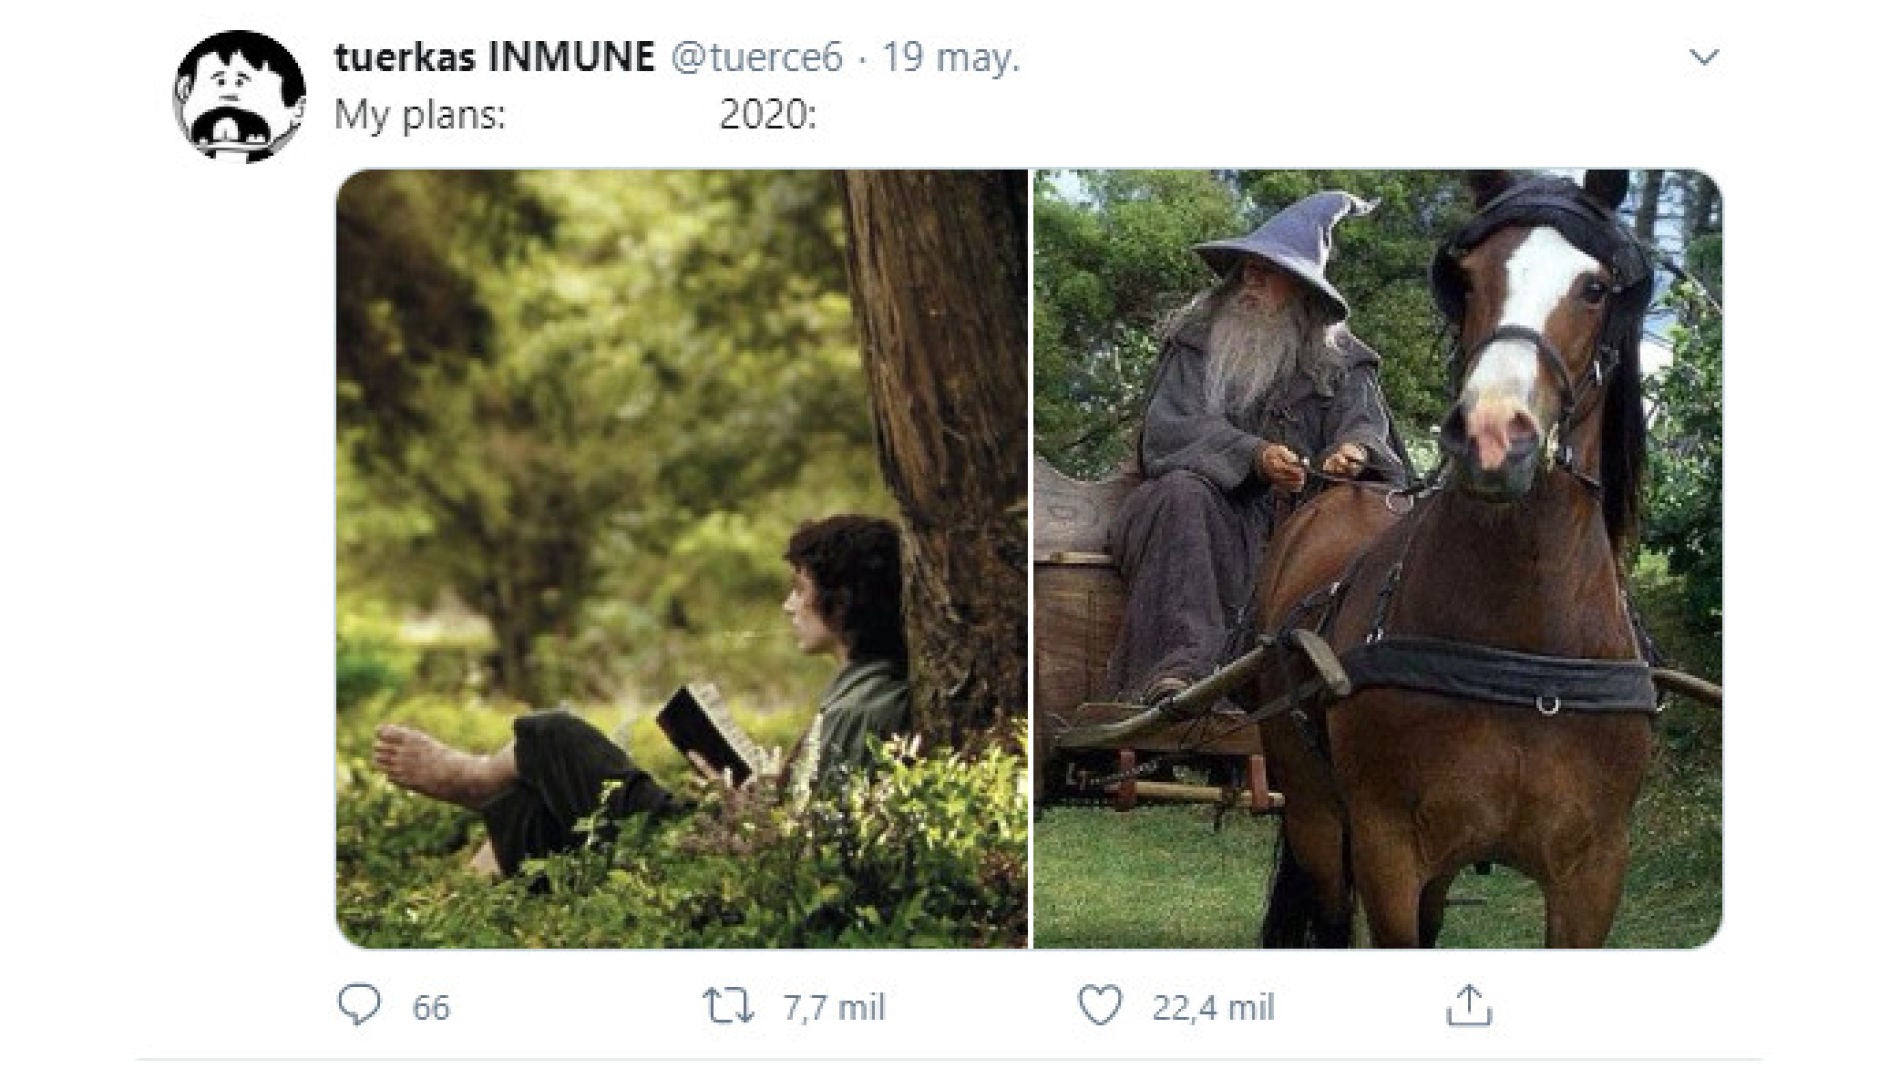The width and height of the screenshot is (1900, 1069).
Task: Click the 7,7 mil retweet count
Action: tap(834, 1007)
